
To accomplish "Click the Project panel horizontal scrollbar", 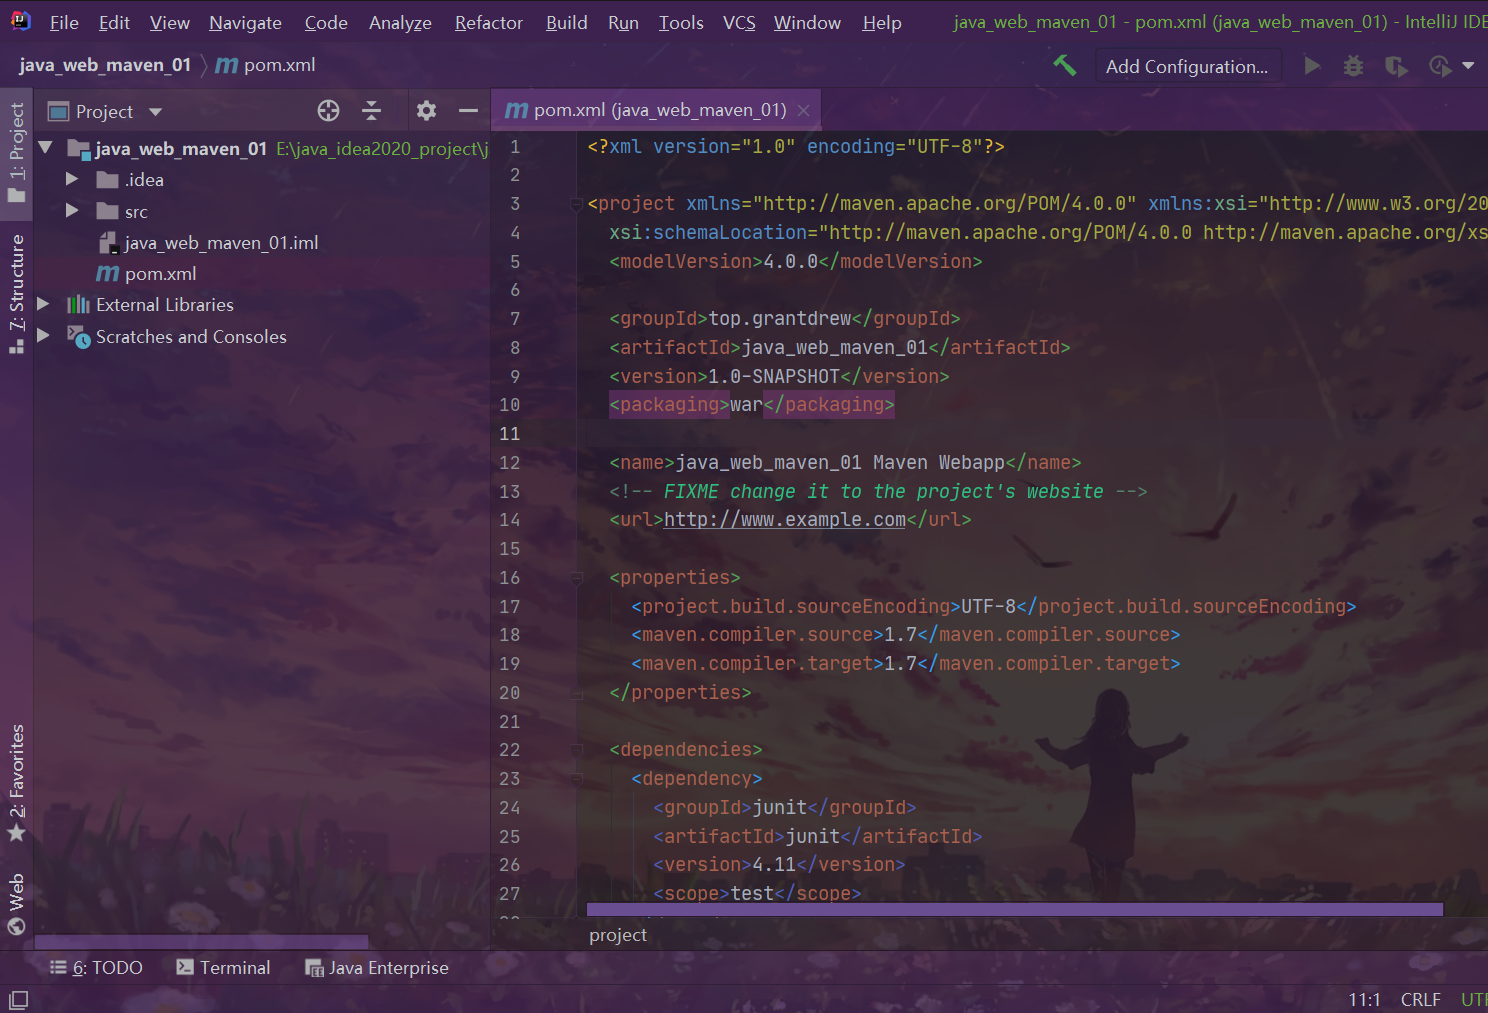I will coord(201,941).
